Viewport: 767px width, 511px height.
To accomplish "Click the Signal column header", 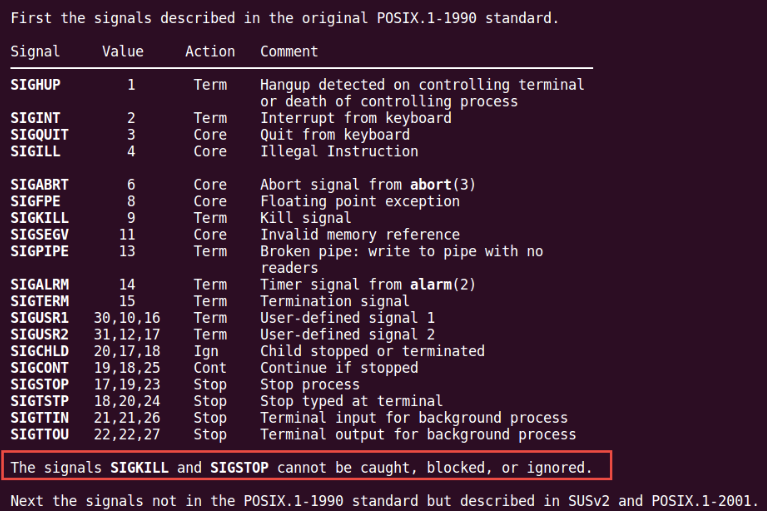I will point(35,51).
